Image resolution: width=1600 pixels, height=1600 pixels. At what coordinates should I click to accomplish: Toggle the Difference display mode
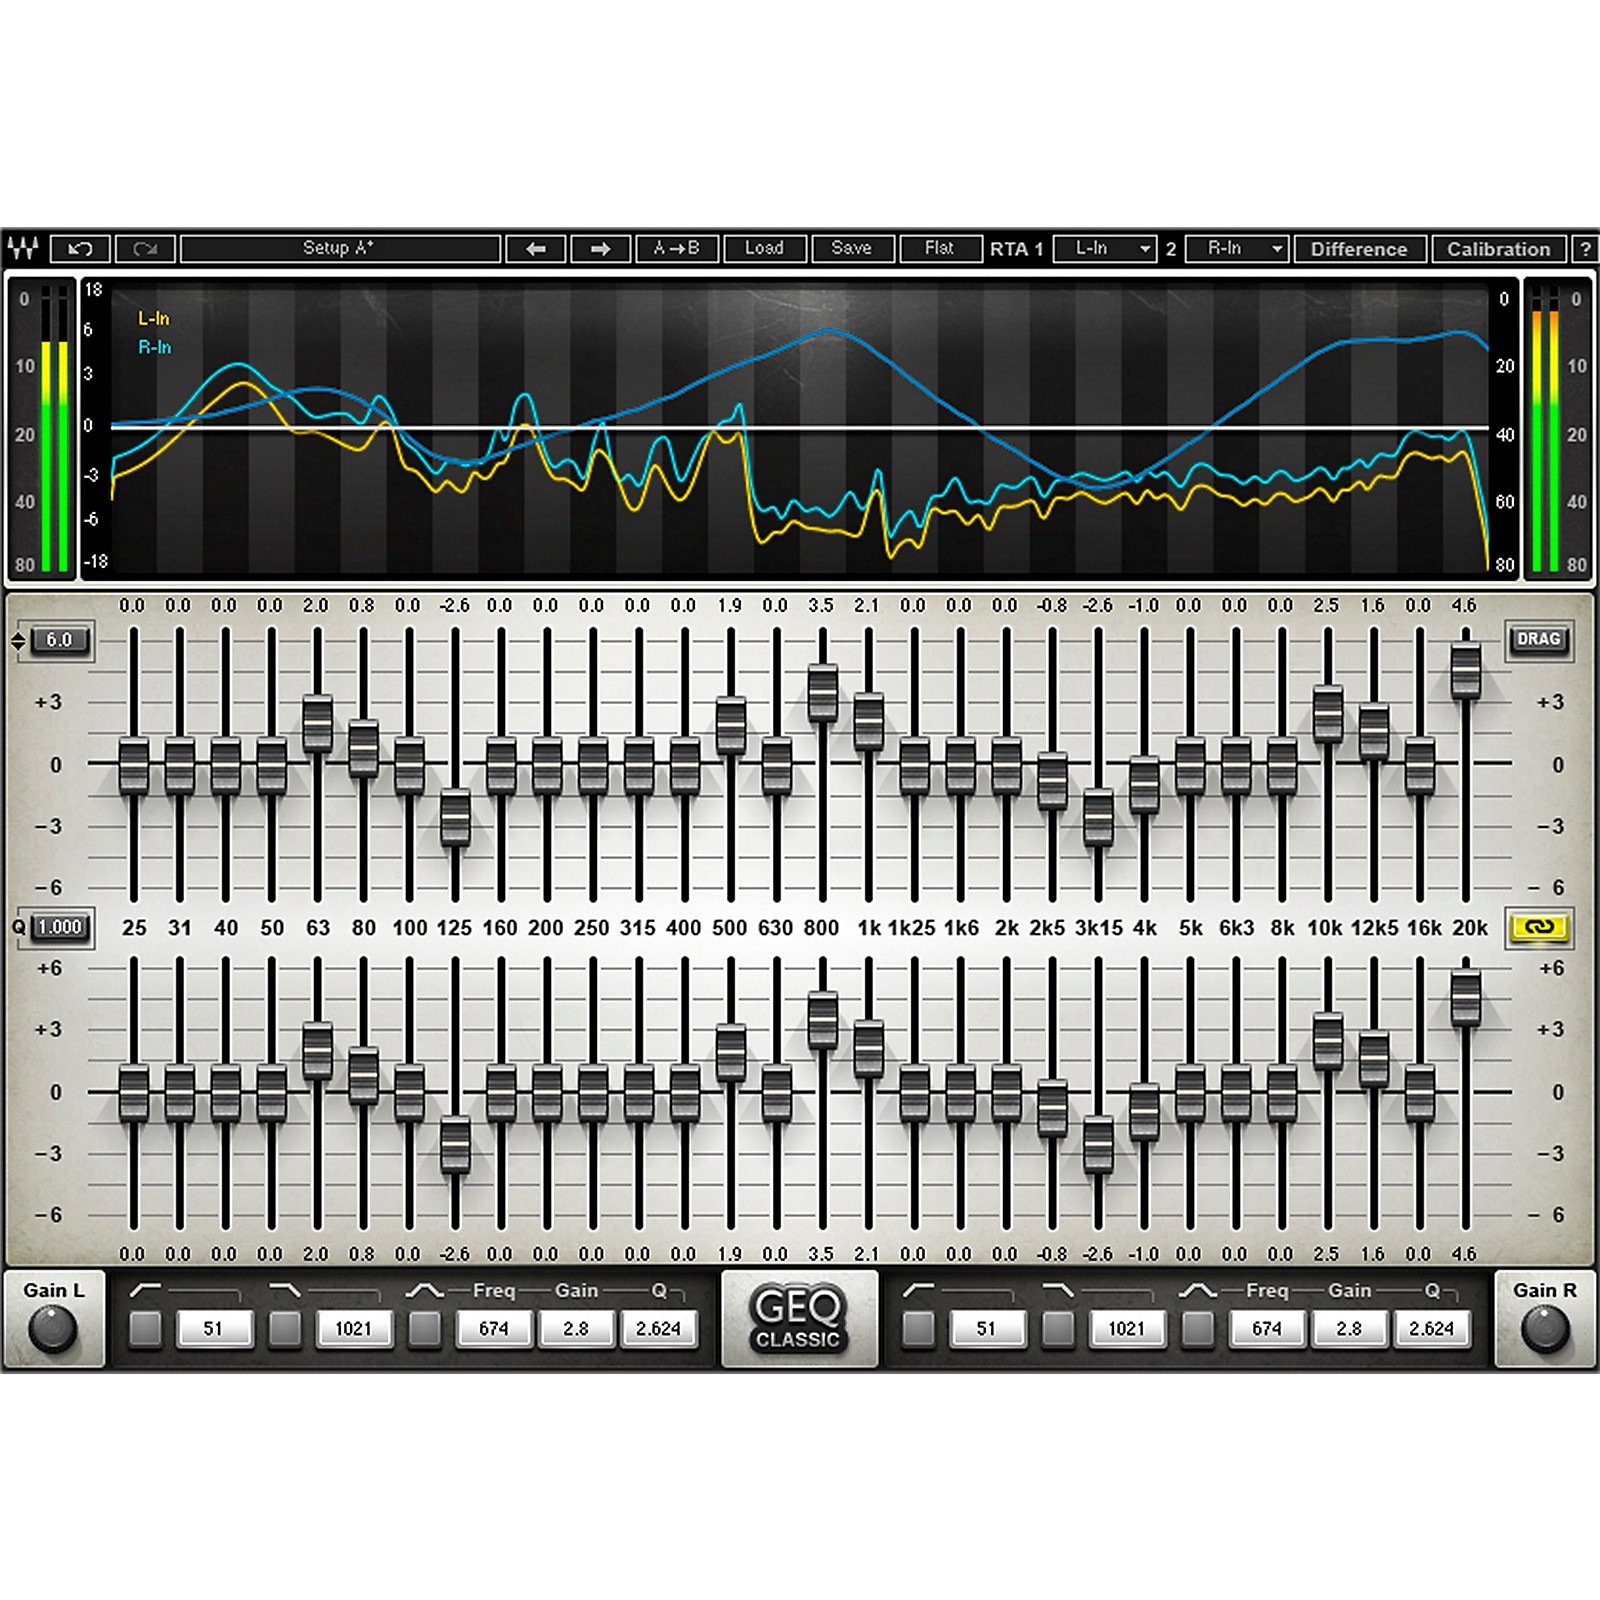click(x=1360, y=249)
